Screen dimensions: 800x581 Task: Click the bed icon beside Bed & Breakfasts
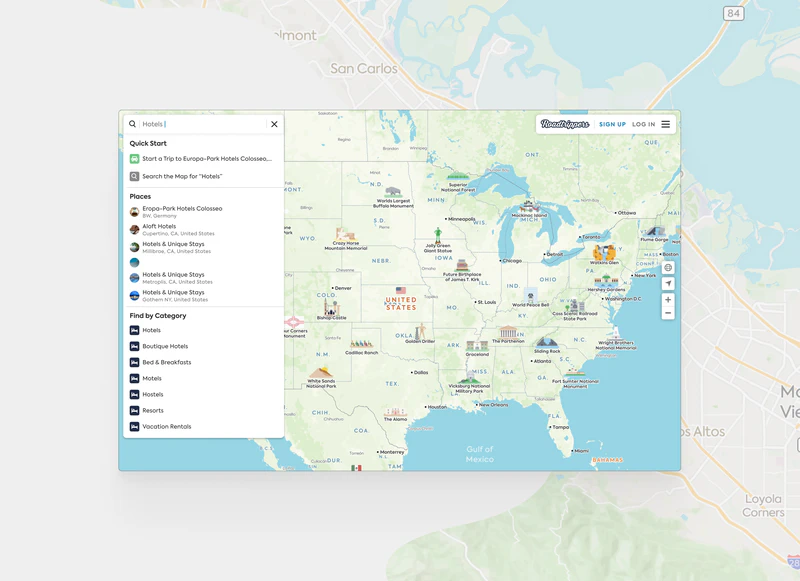coord(134,362)
